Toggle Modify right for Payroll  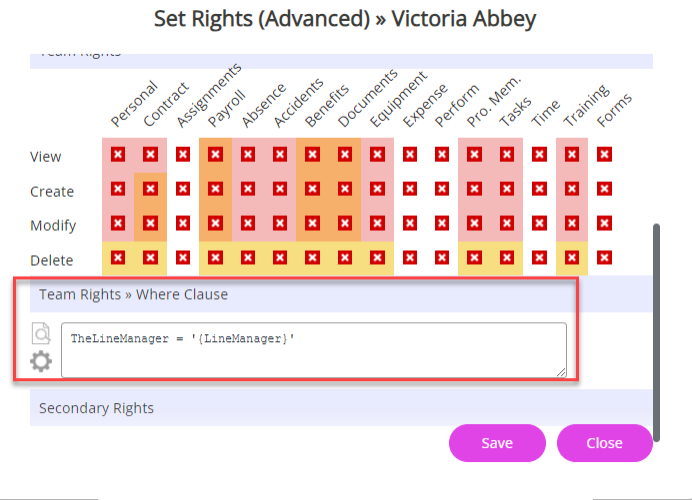pos(215,224)
